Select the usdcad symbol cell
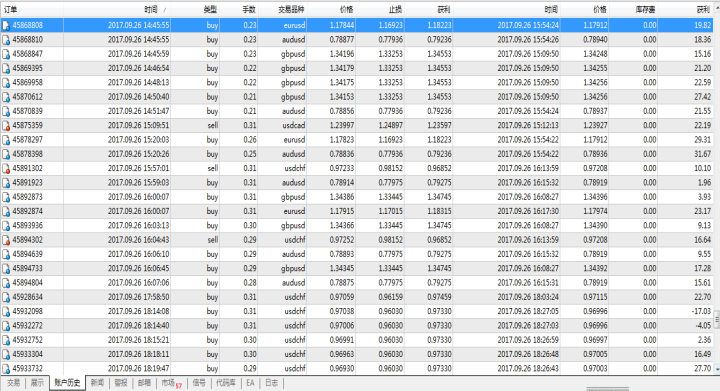The image size is (720, 391). (x=293, y=125)
